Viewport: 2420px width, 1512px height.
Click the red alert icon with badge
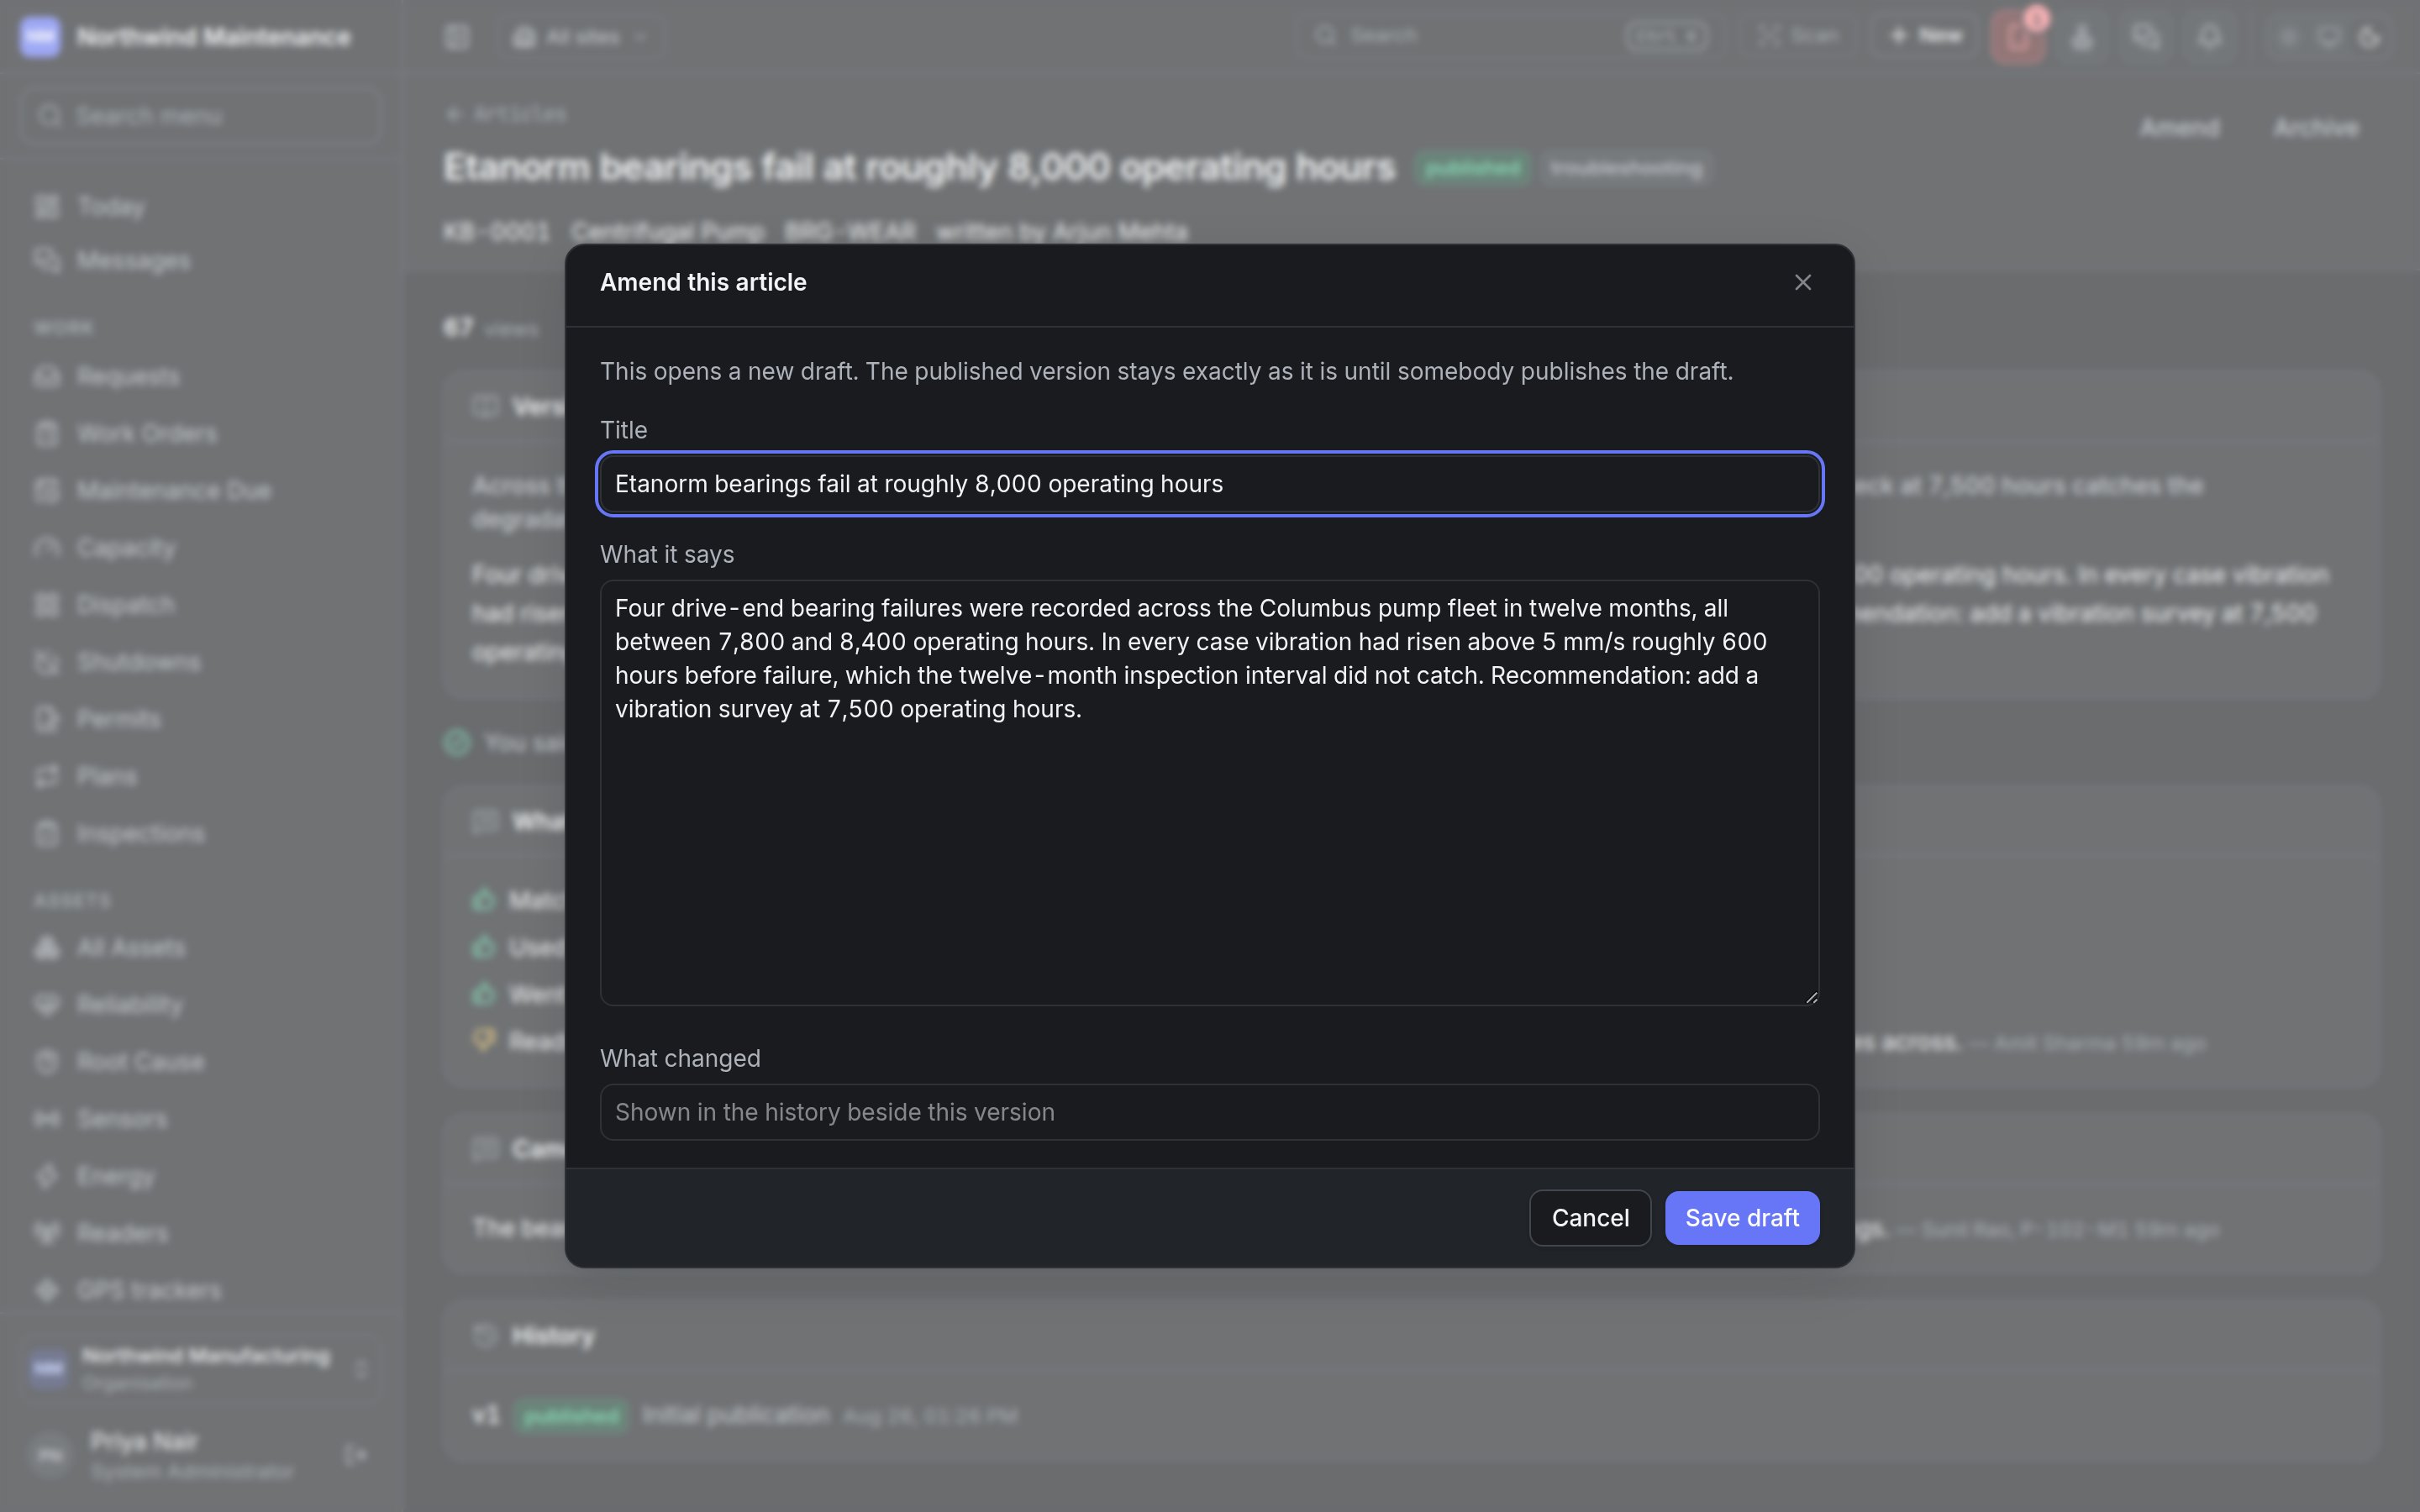click(x=2018, y=37)
